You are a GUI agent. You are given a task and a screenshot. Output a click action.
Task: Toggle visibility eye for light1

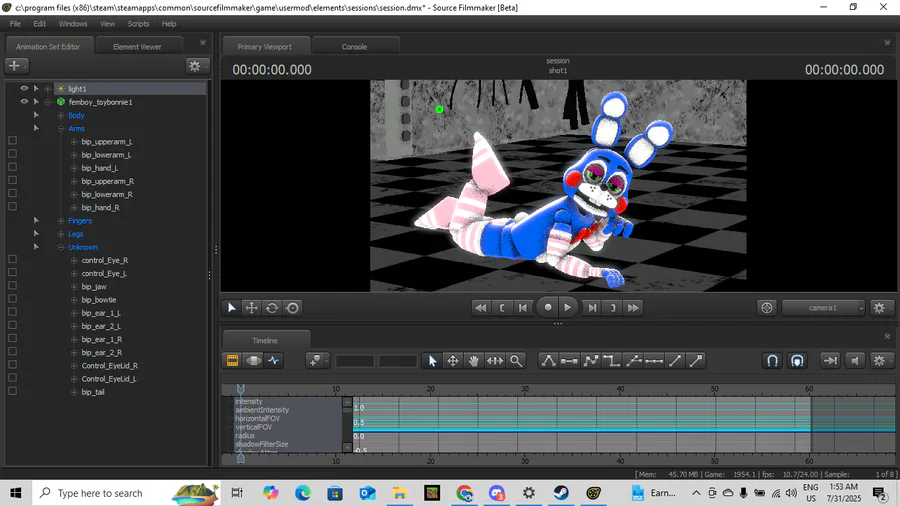click(x=24, y=88)
